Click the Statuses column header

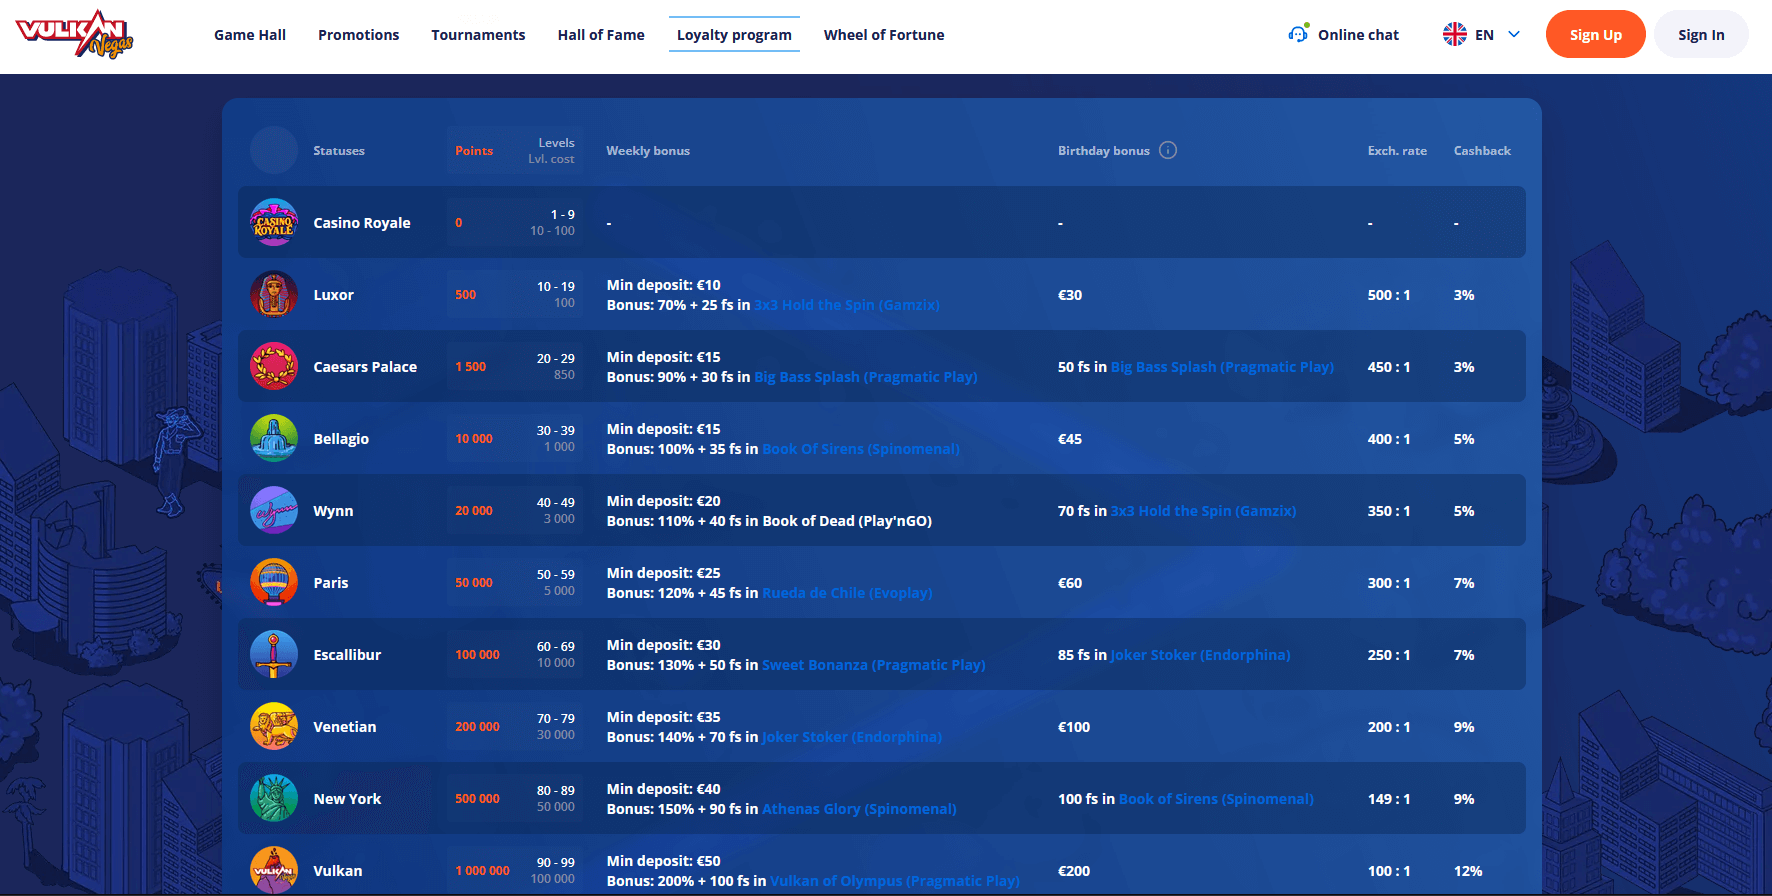coord(339,151)
